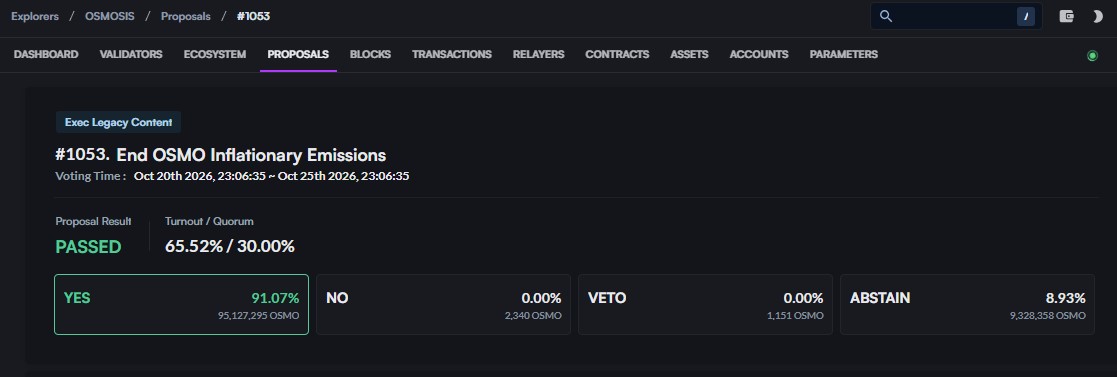Open the Relayers tab
Screen dimensions: 1117x377
coord(539,54)
